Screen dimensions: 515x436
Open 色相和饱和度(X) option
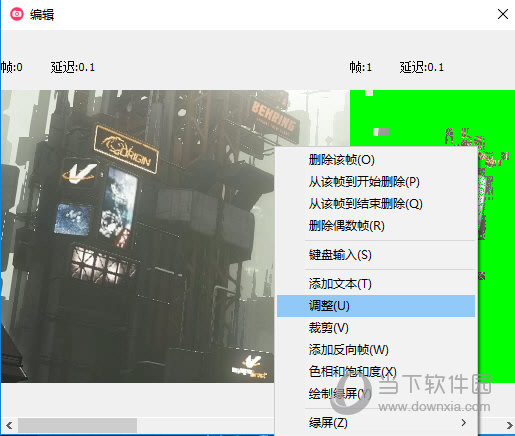tap(376, 372)
